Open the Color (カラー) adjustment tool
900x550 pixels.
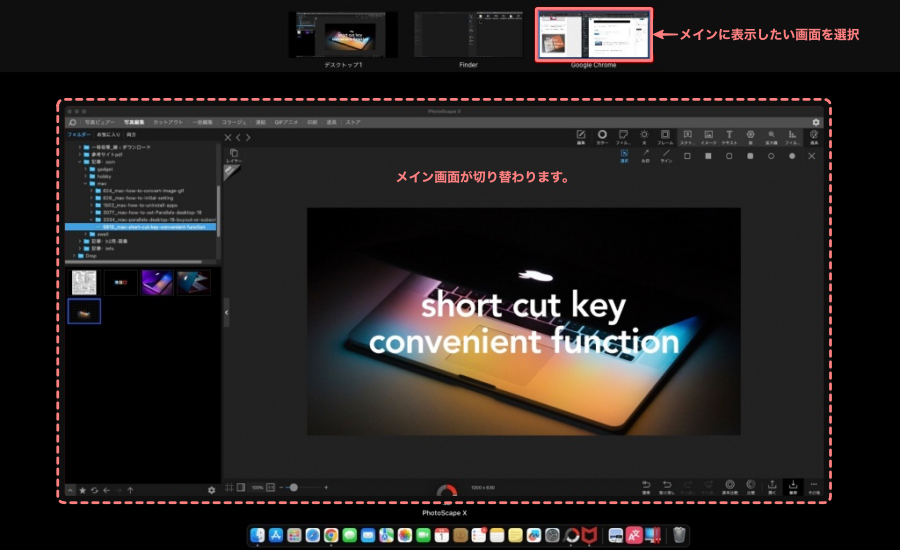tap(602, 136)
